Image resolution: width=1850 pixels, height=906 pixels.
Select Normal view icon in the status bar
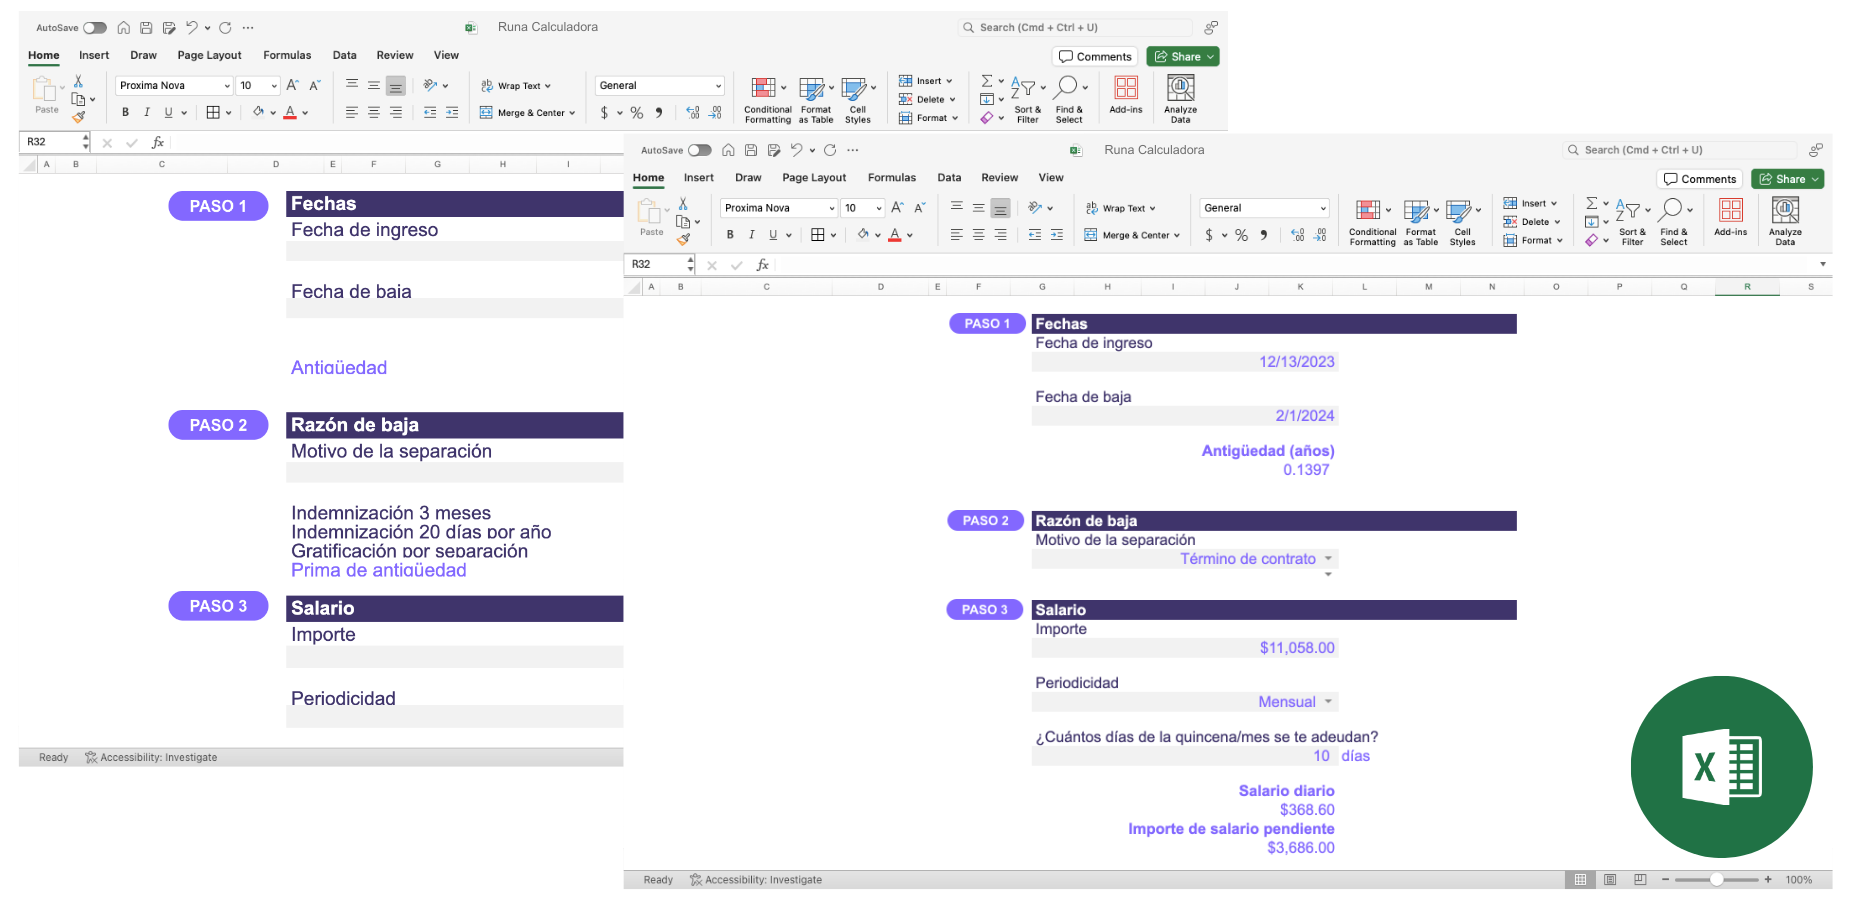(x=1580, y=880)
